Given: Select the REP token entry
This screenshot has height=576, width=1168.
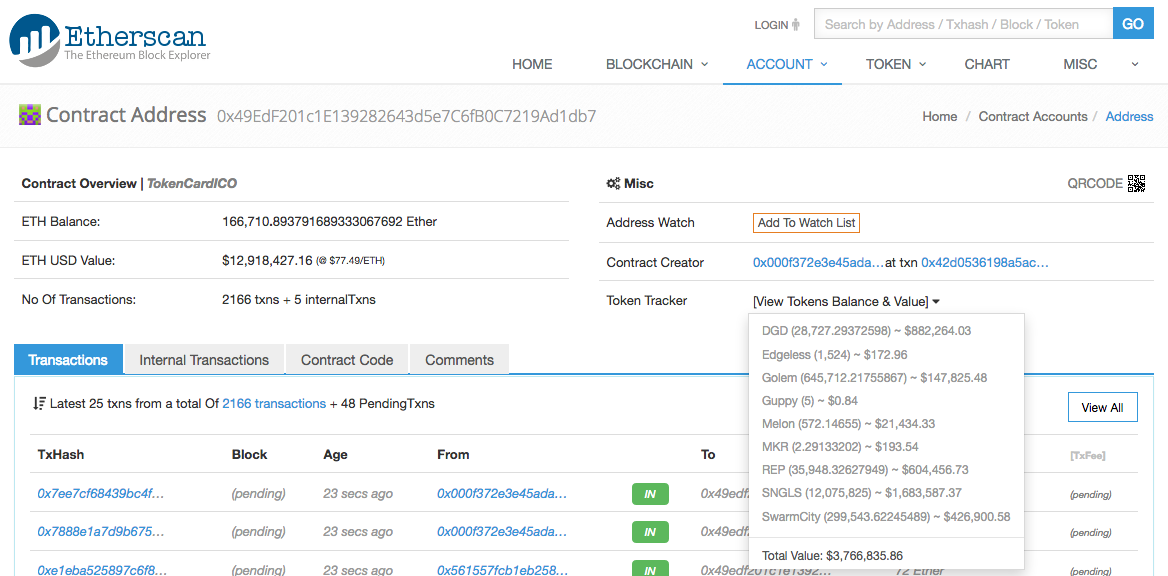Looking at the screenshot, I should point(866,470).
